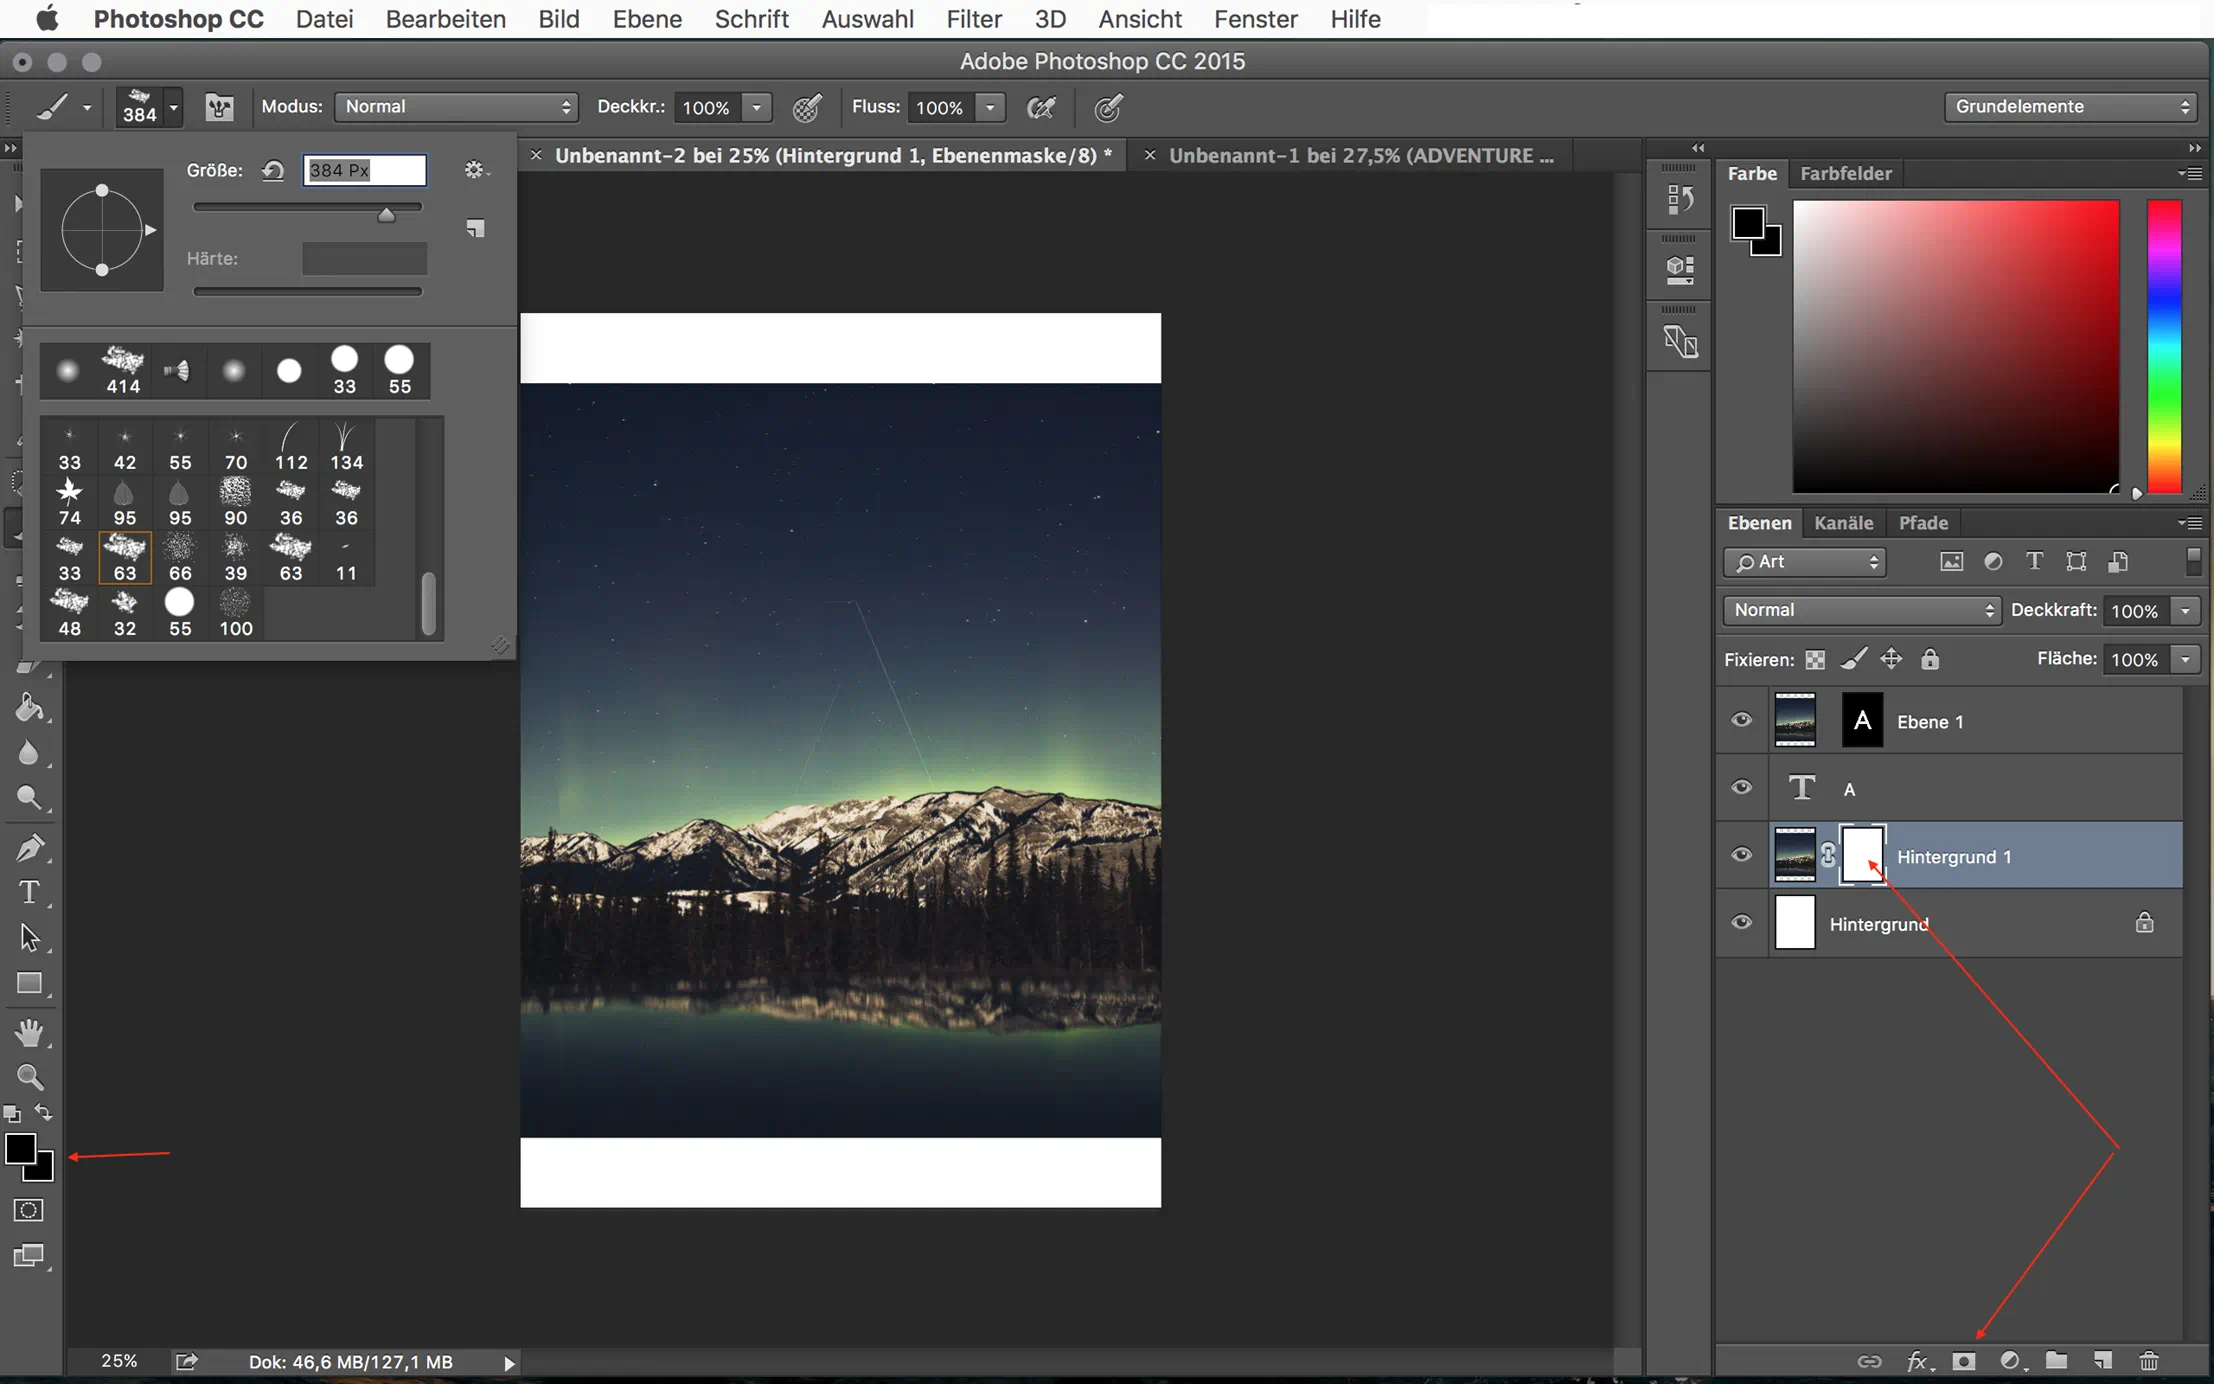Select the Zoom magnifier tool
2214x1384 pixels.
[29, 1077]
